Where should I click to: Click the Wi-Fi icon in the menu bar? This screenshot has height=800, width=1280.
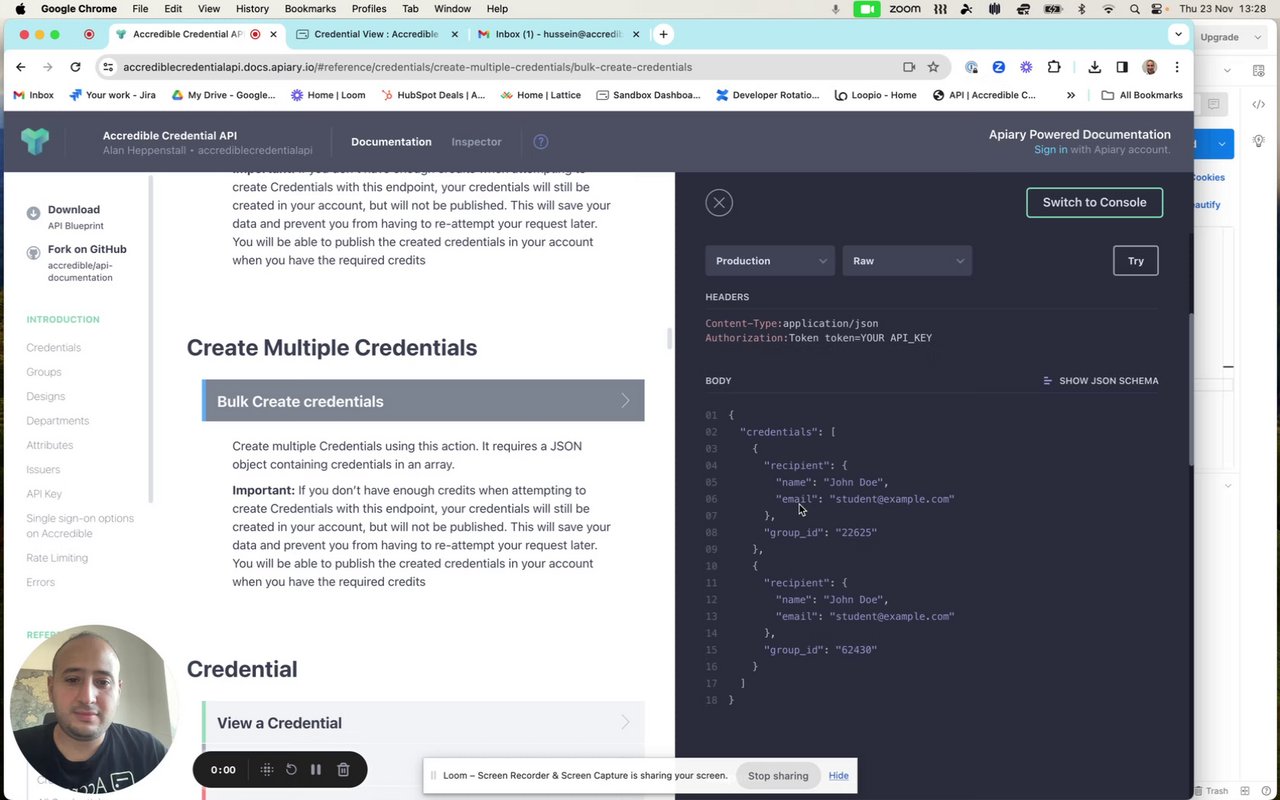click(x=1108, y=9)
